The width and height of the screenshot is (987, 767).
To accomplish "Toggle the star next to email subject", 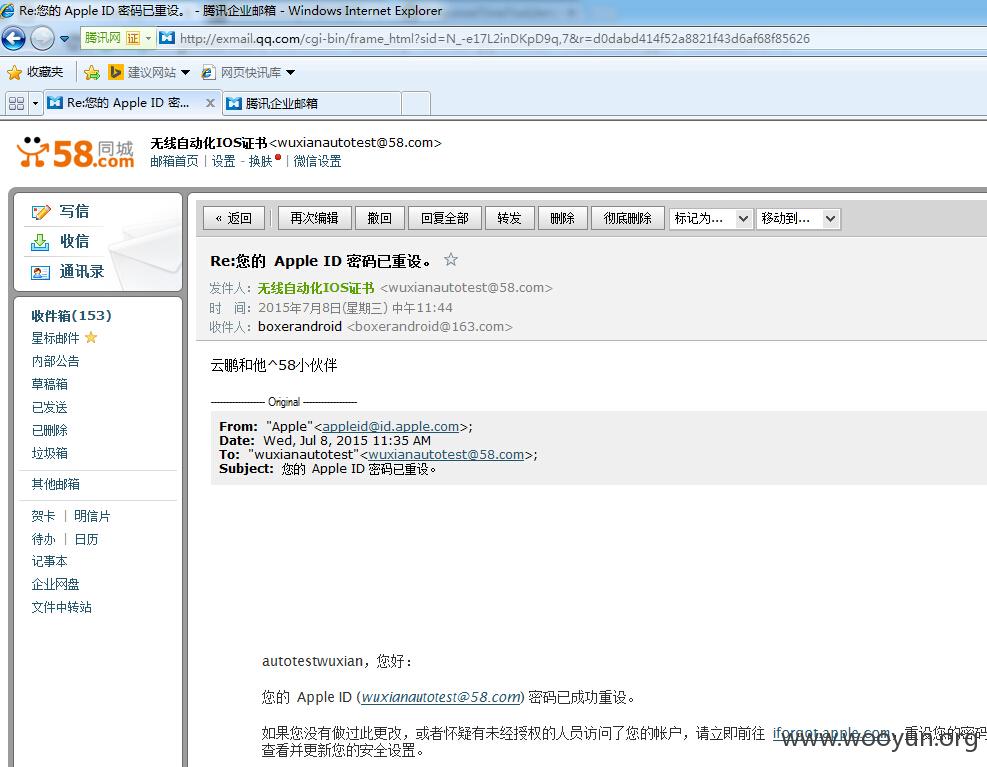I will click(451, 259).
